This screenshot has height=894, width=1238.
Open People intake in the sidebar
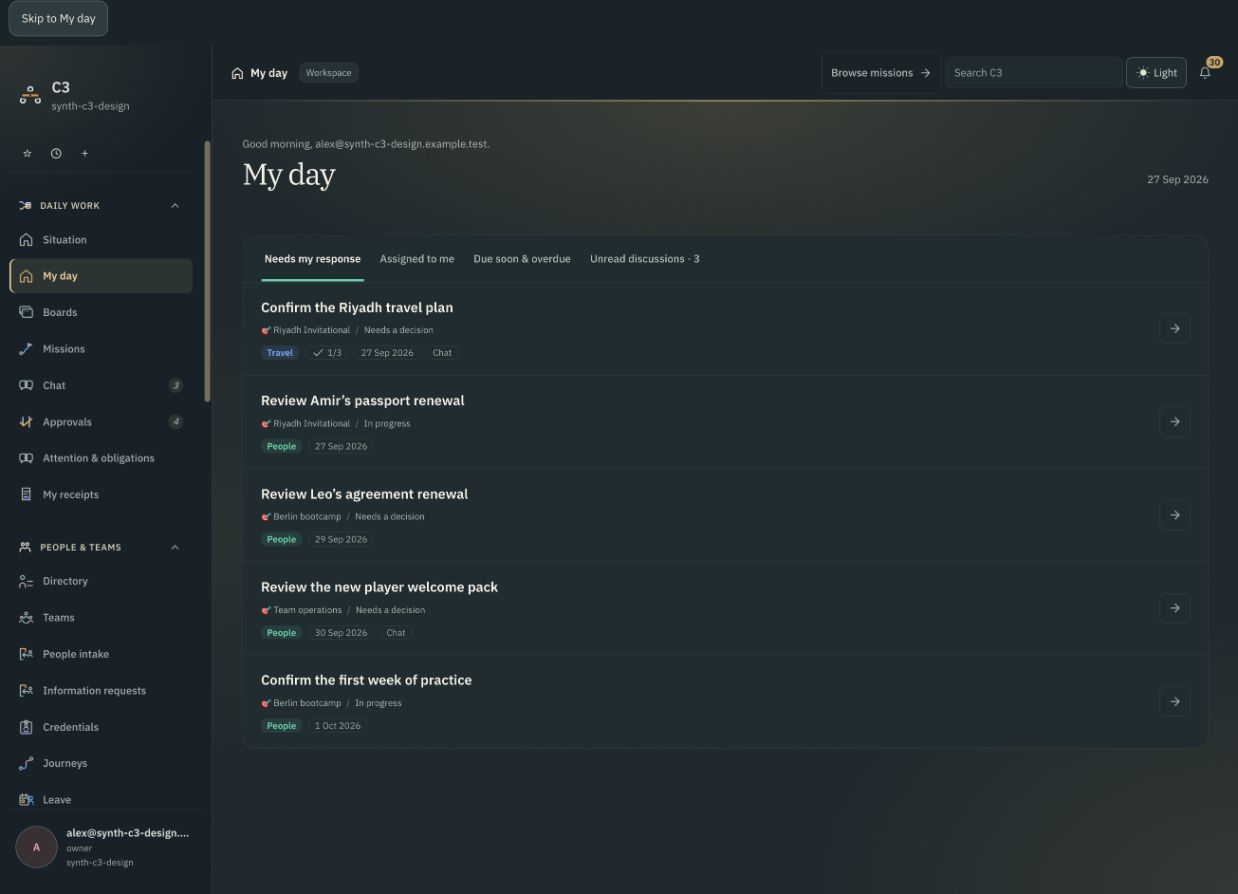click(101, 654)
